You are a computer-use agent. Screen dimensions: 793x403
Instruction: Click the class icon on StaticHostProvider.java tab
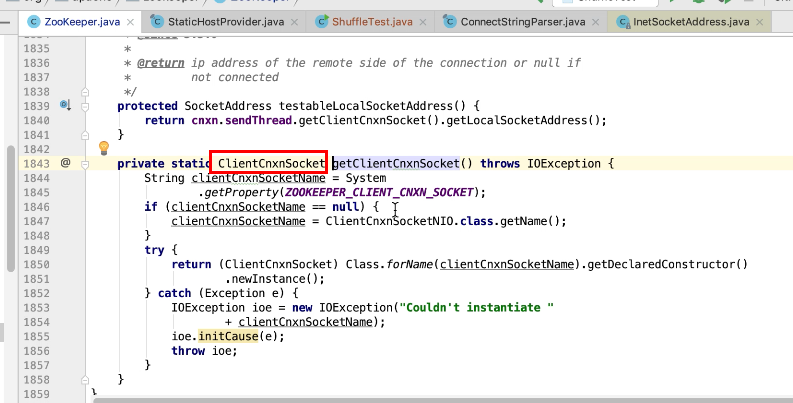click(x=157, y=22)
